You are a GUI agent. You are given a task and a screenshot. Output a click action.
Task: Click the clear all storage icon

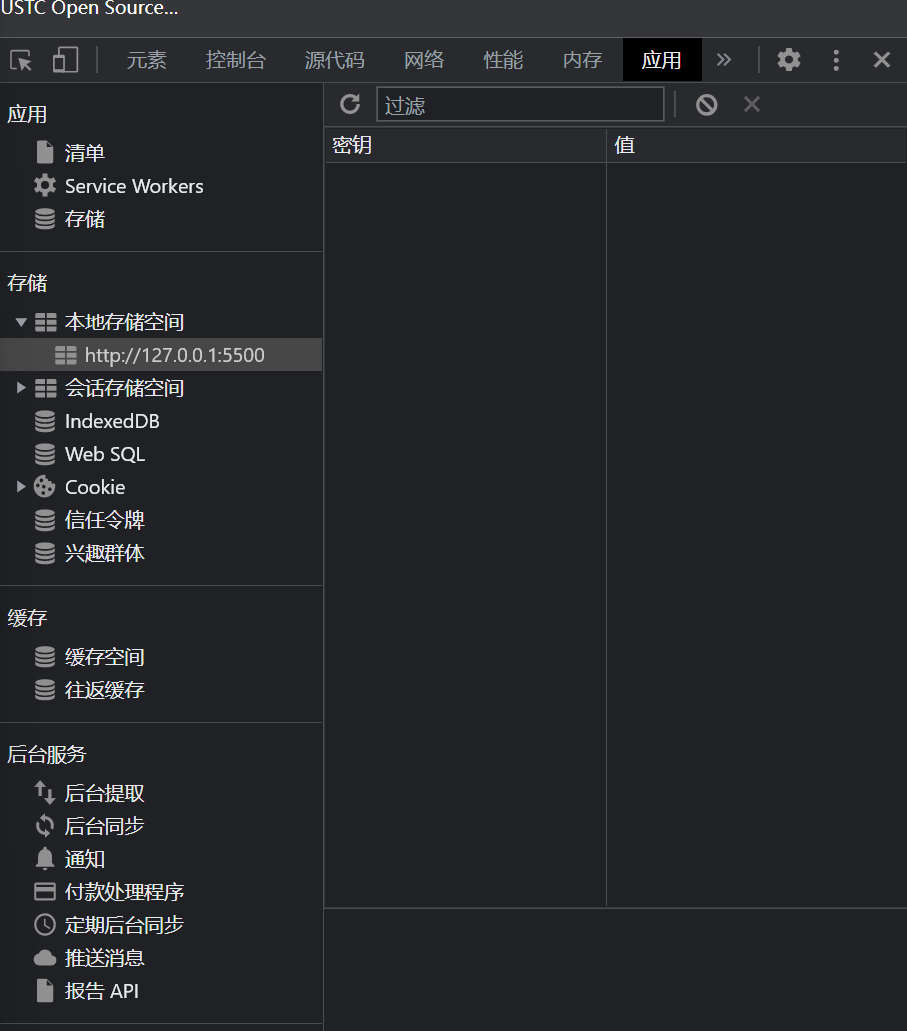point(707,104)
